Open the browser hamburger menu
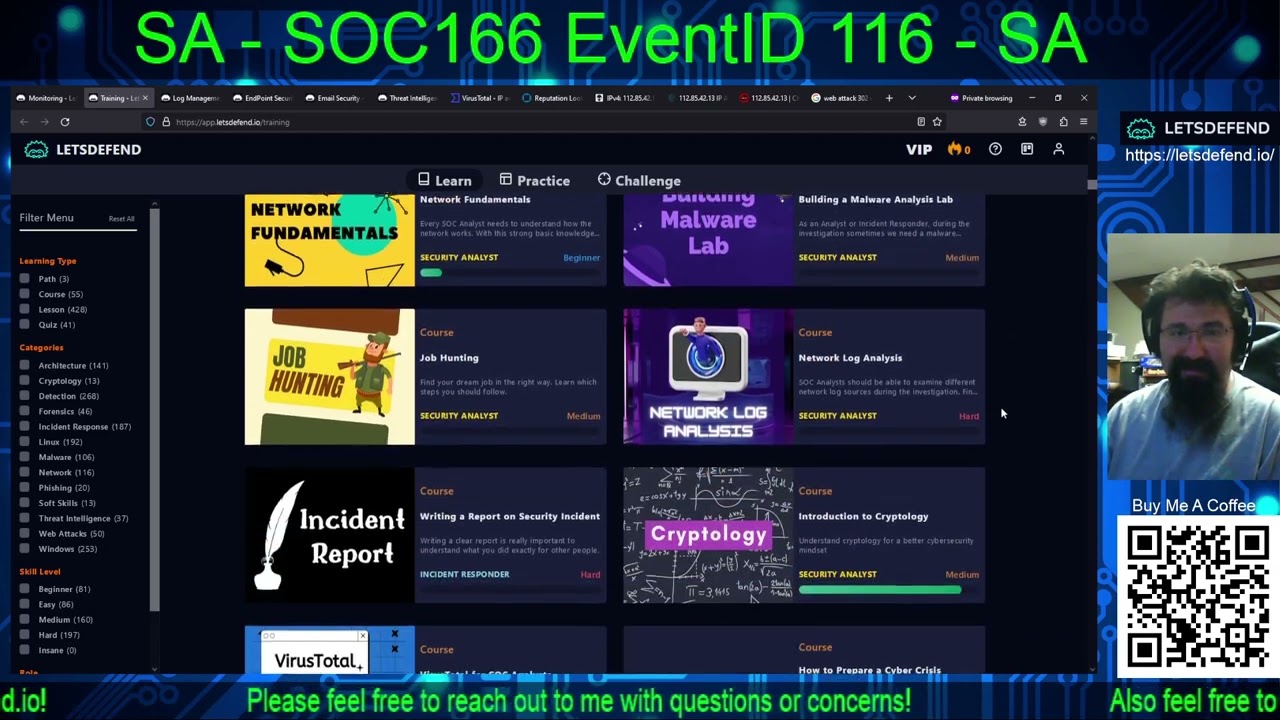1280x720 pixels. (1083, 122)
